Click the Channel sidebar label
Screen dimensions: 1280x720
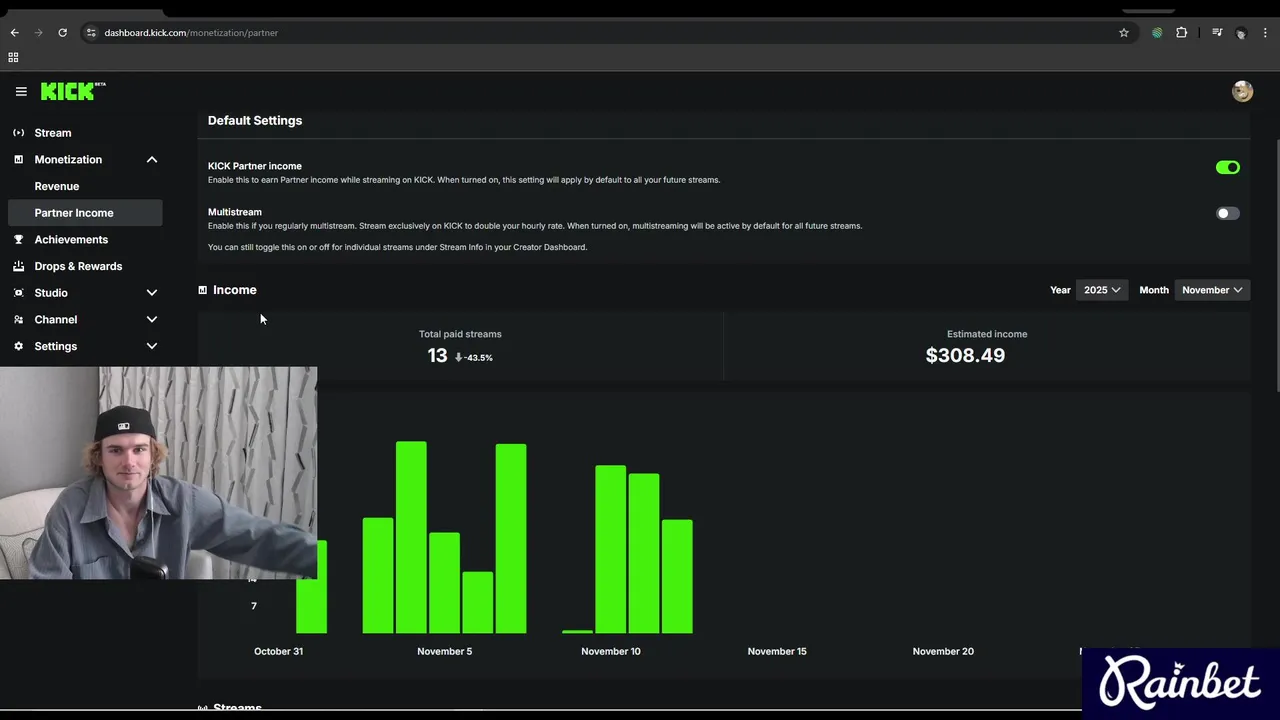[56, 320]
